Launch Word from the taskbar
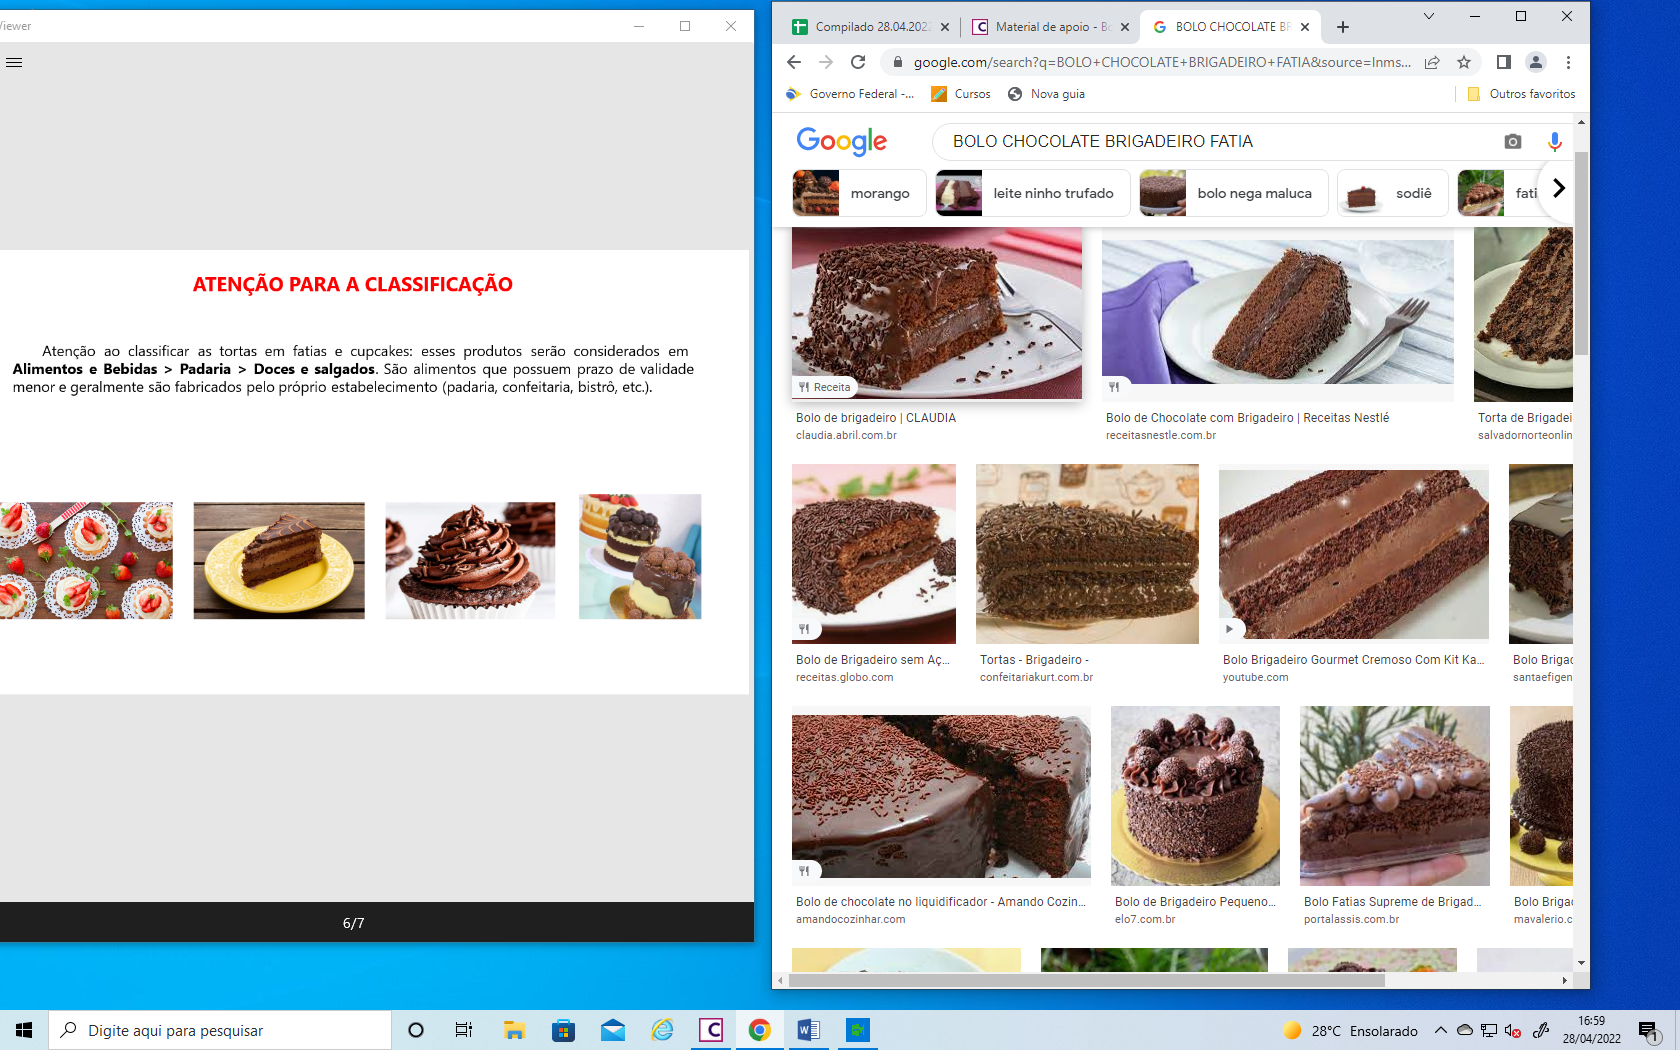 click(x=808, y=1030)
